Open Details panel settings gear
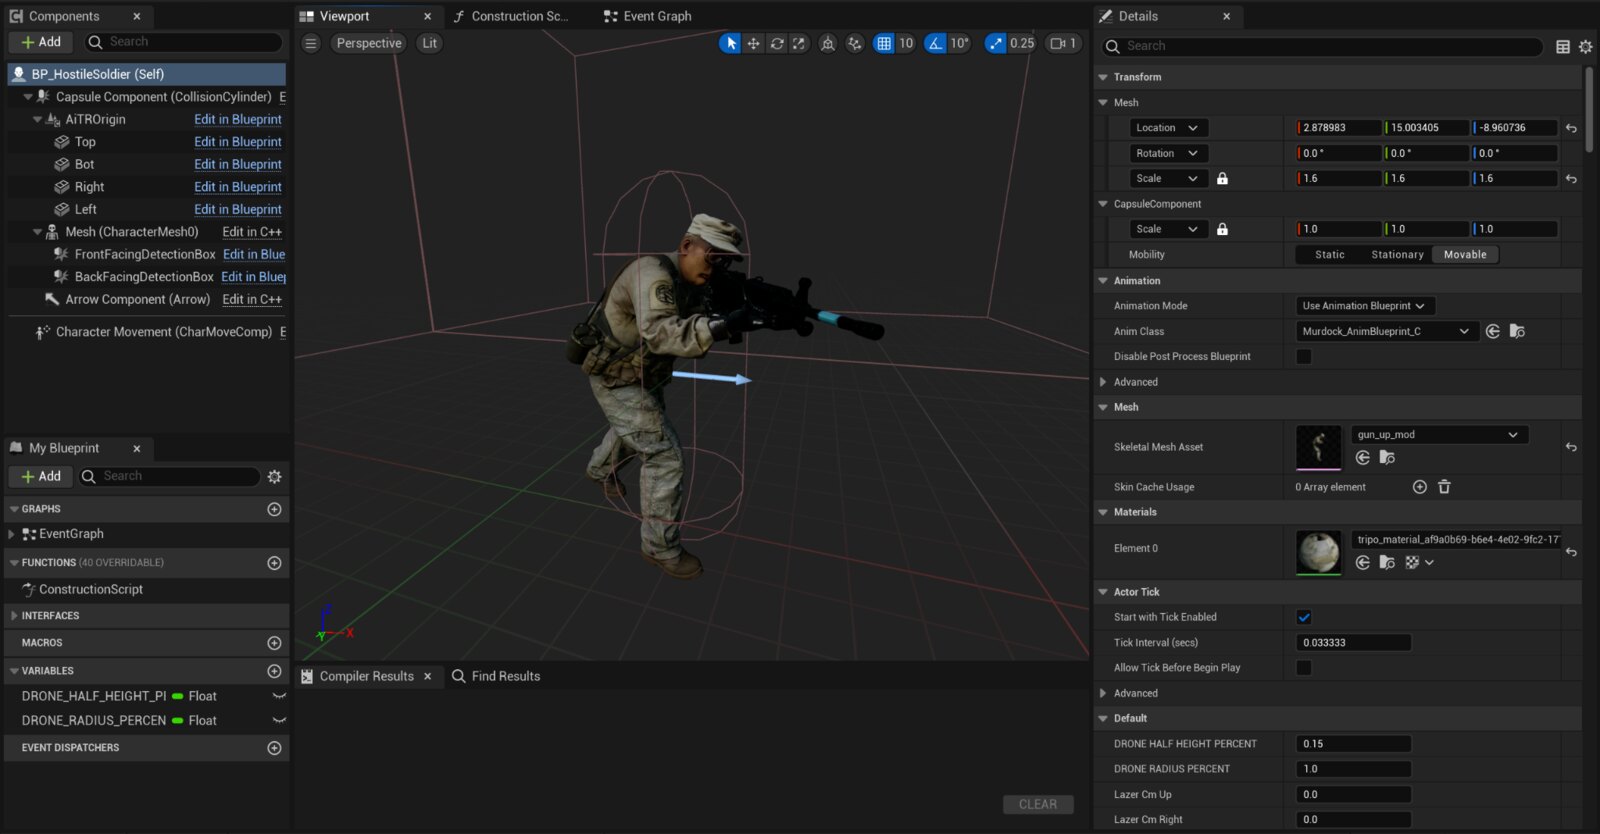 (x=1585, y=46)
